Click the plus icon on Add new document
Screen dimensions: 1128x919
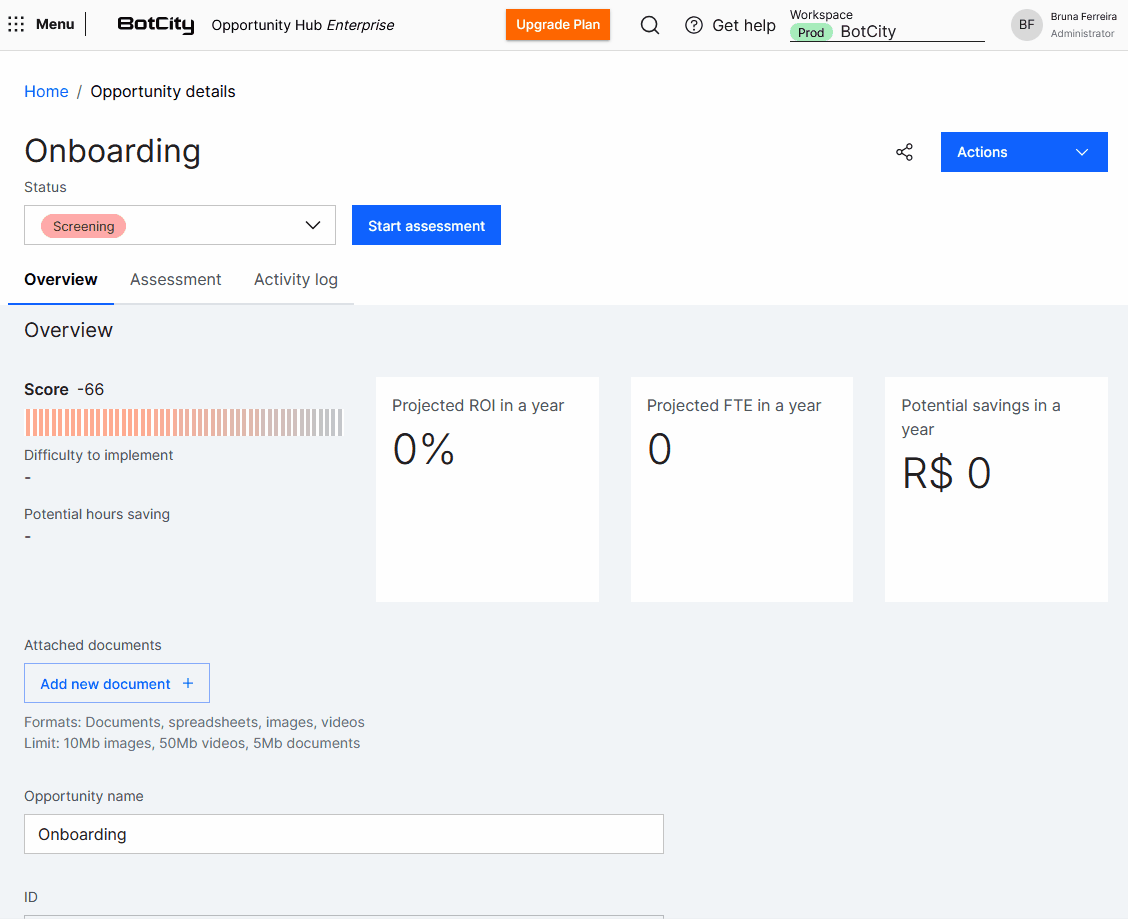pyautogui.click(x=188, y=684)
